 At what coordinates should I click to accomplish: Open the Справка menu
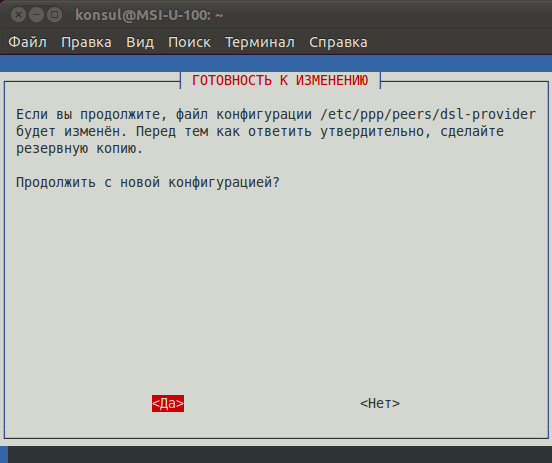(x=338, y=42)
